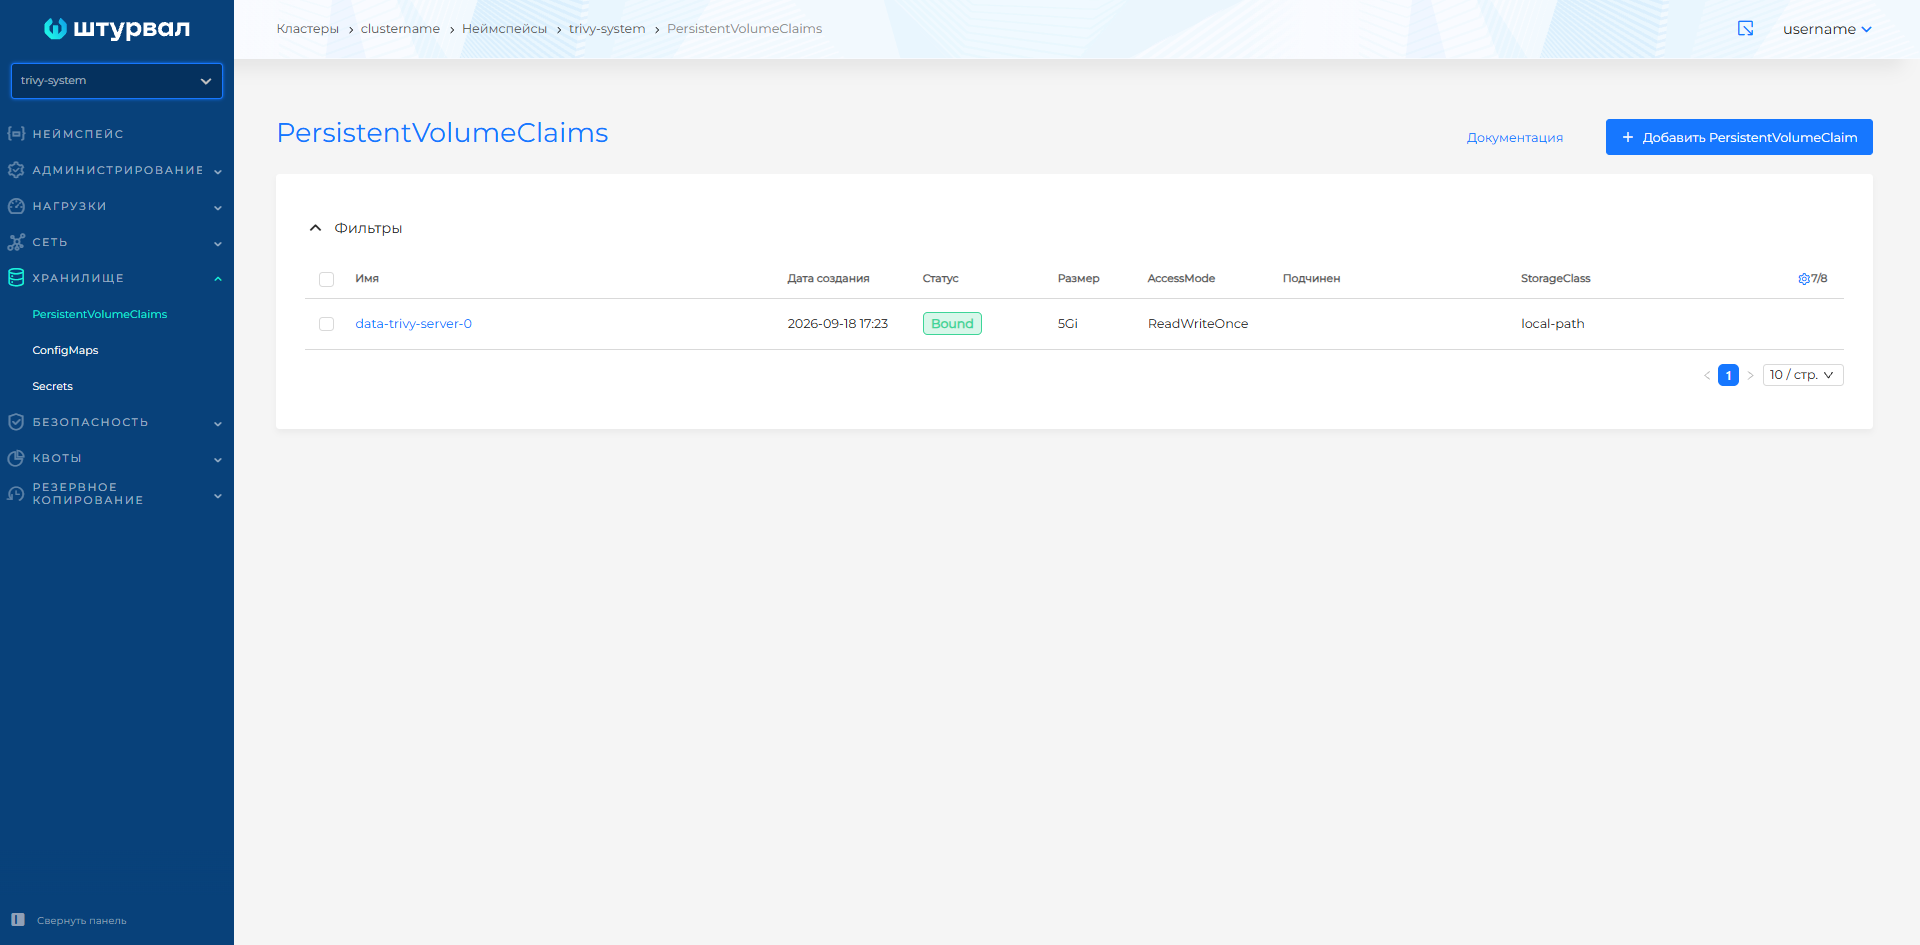Click Свернуть панель at sidebar bottom
1920x945 pixels.
coord(82,921)
